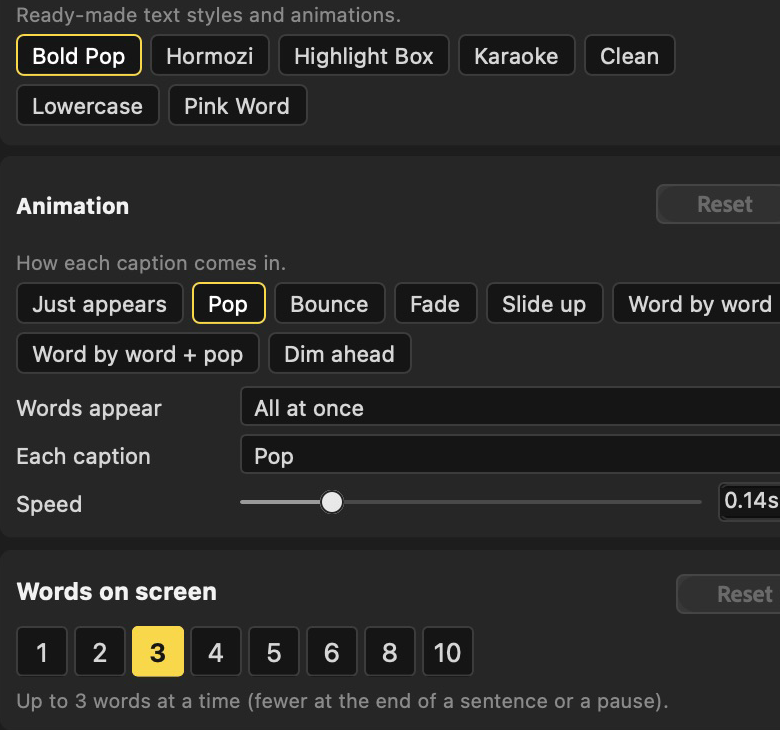
Task: Click the 'Words appear' label
Action: [x=89, y=409]
